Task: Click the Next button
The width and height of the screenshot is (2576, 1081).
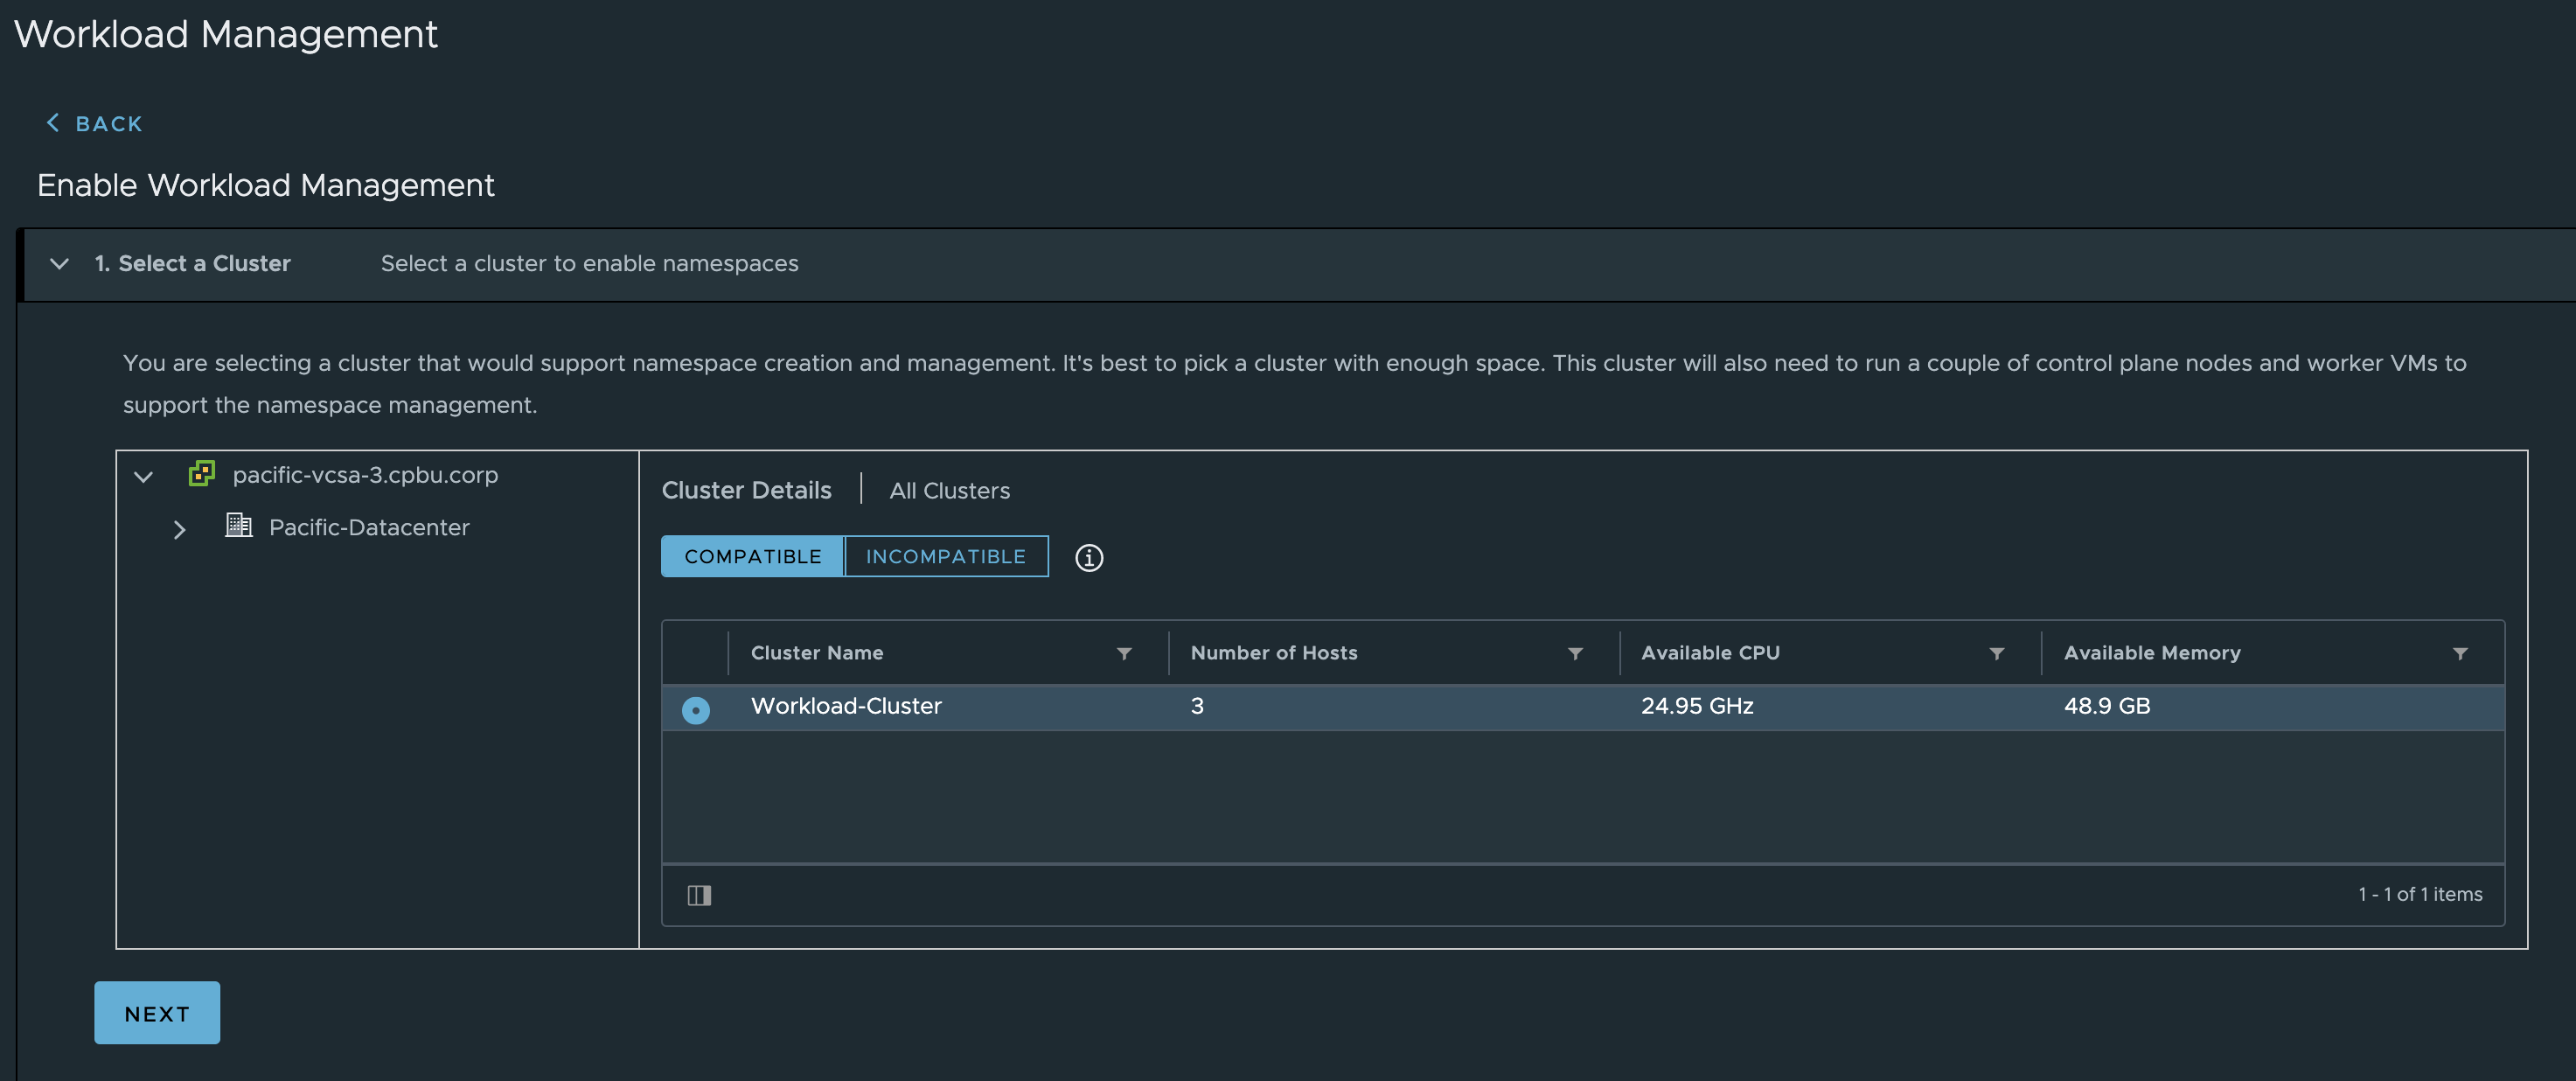Action: click(157, 1013)
